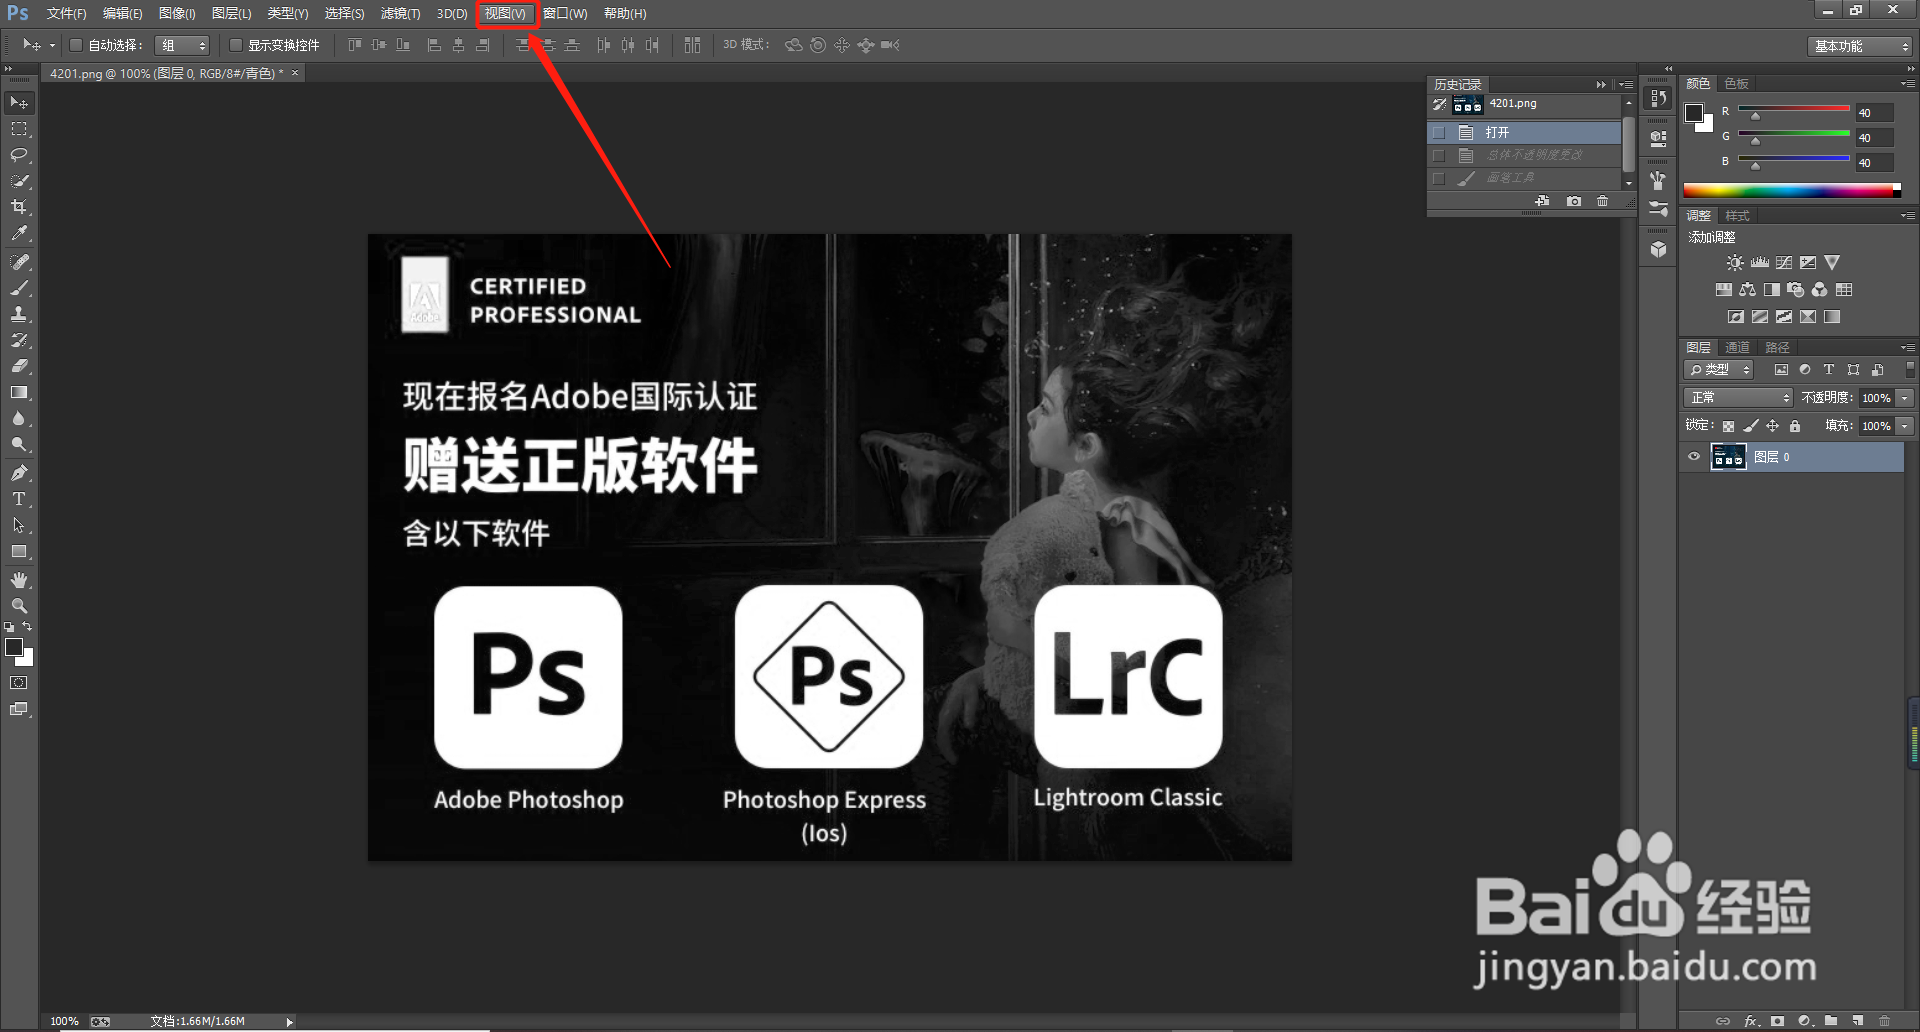Image resolution: width=1920 pixels, height=1032 pixels.
Task: Add a Channel Mixer adjustment
Action: pos(1820,290)
